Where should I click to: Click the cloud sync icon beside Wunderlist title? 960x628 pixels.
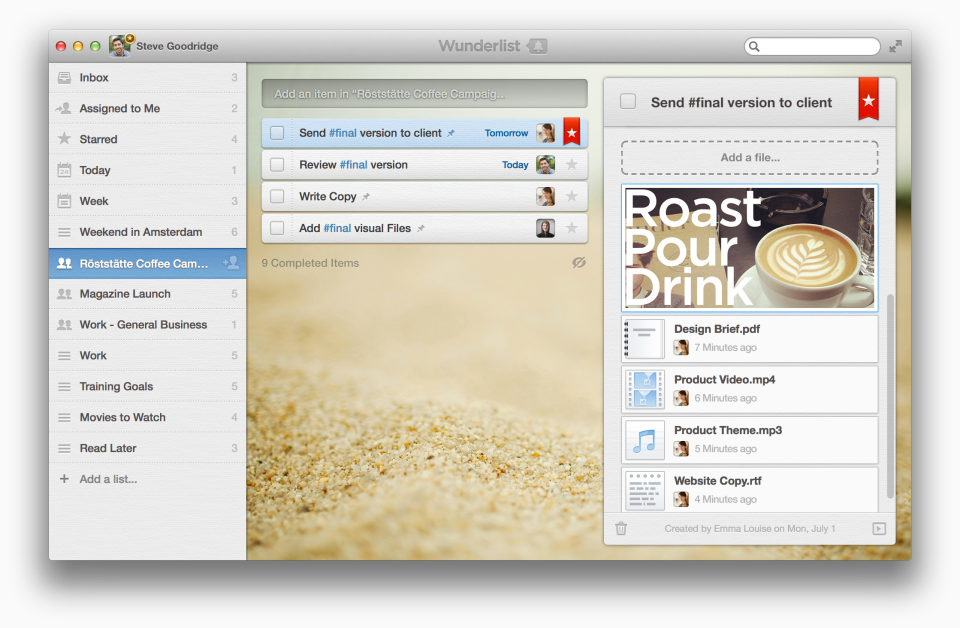coord(535,45)
